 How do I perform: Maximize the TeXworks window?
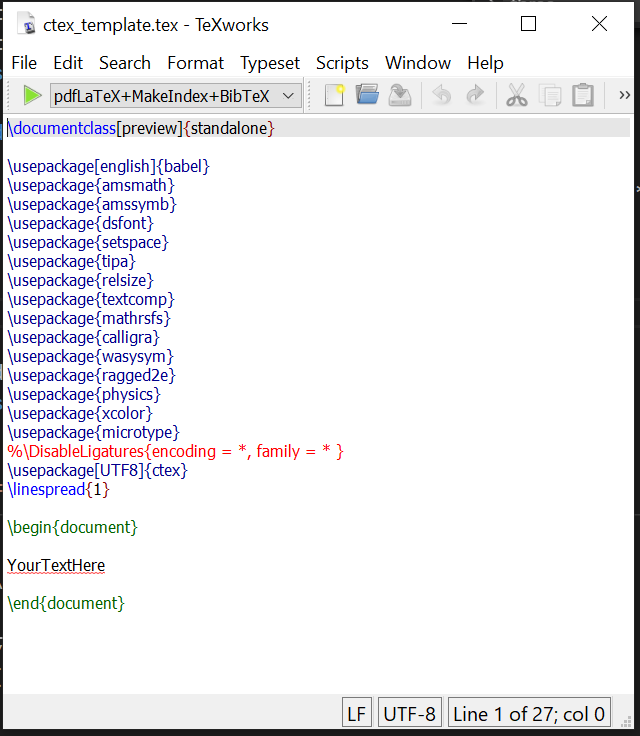pyautogui.click(x=529, y=23)
